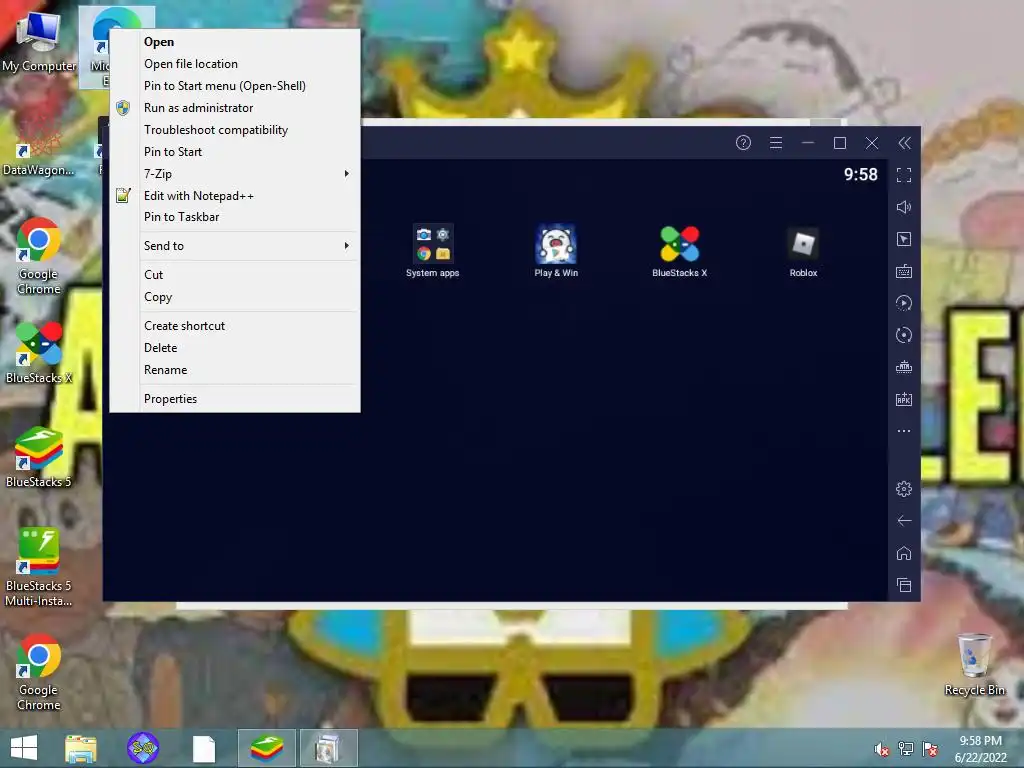
Task: Choose Cut from the context menu
Action: tap(235, 275)
